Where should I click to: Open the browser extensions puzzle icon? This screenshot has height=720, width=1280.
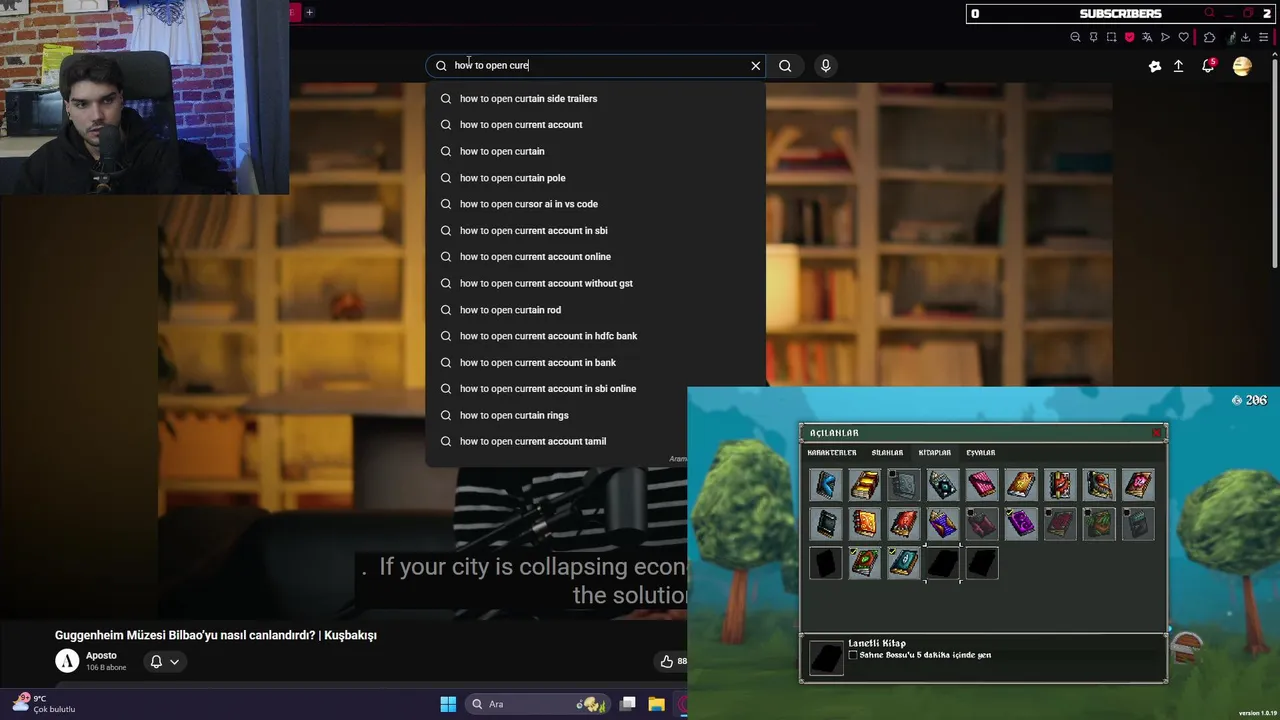tap(1209, 37)
